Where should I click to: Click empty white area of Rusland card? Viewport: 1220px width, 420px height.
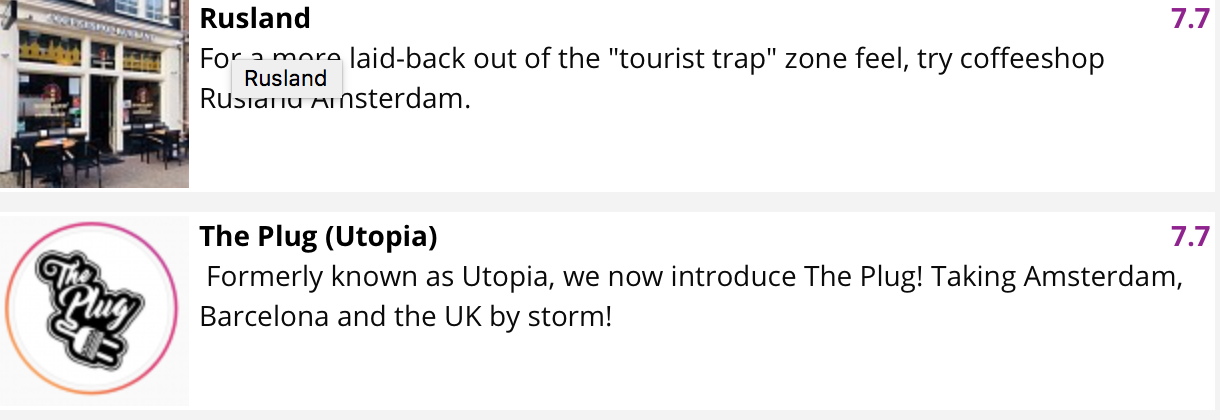[x=700, y=152]
